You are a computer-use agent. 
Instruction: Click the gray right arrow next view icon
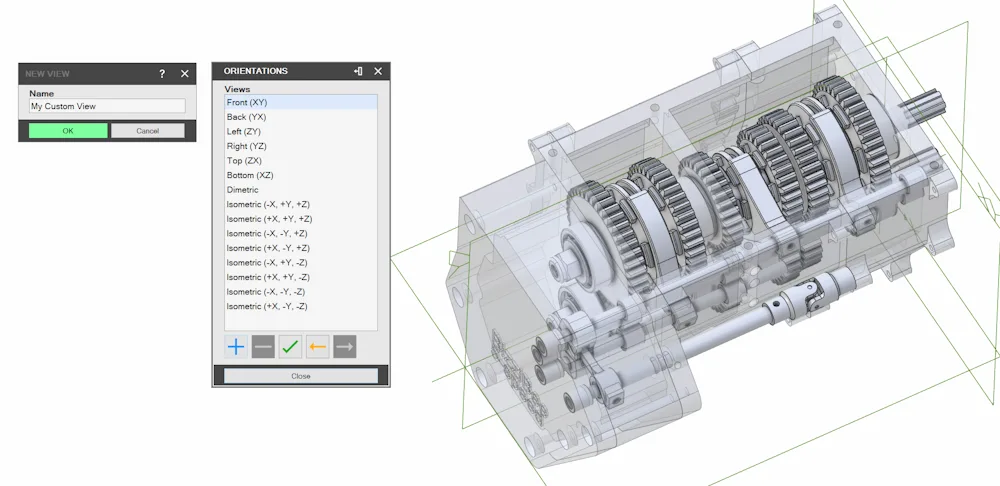click(x=344, y=347)
